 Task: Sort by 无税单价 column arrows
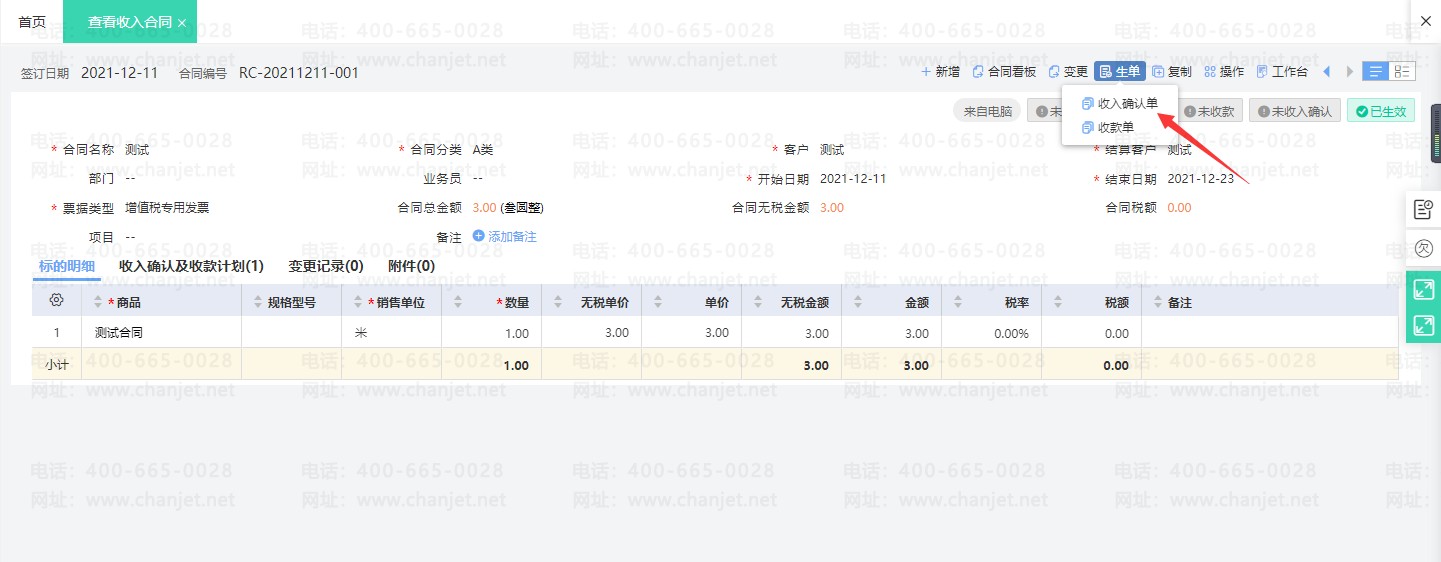coord(558,301)
